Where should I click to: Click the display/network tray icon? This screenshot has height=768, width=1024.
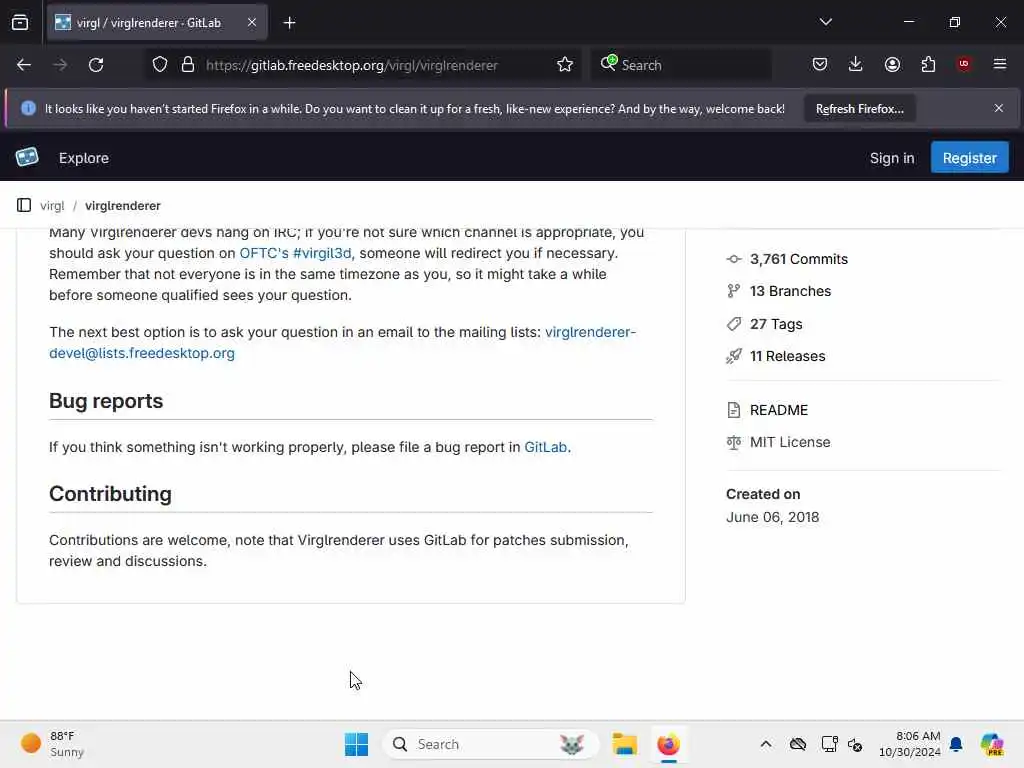click(x=829, y=744)
